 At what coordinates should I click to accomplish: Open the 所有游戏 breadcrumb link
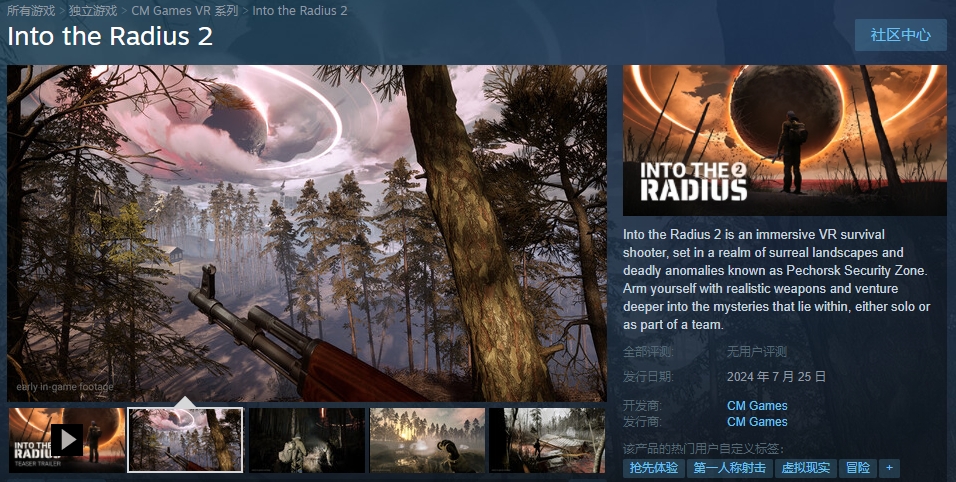[31, 10]
